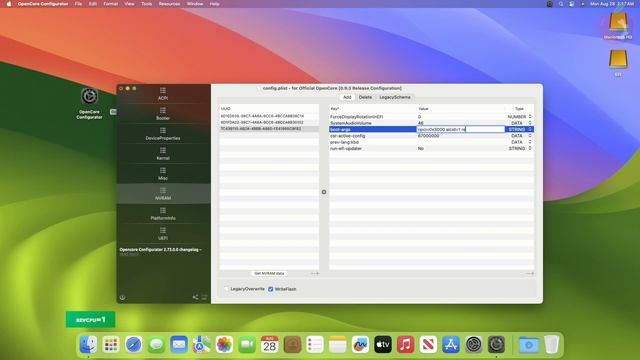Change type of ForceDisplayRotationInEFI row
Image resolution: width=640 pixels, height=360 pixels.
click(x=530, y=117)
